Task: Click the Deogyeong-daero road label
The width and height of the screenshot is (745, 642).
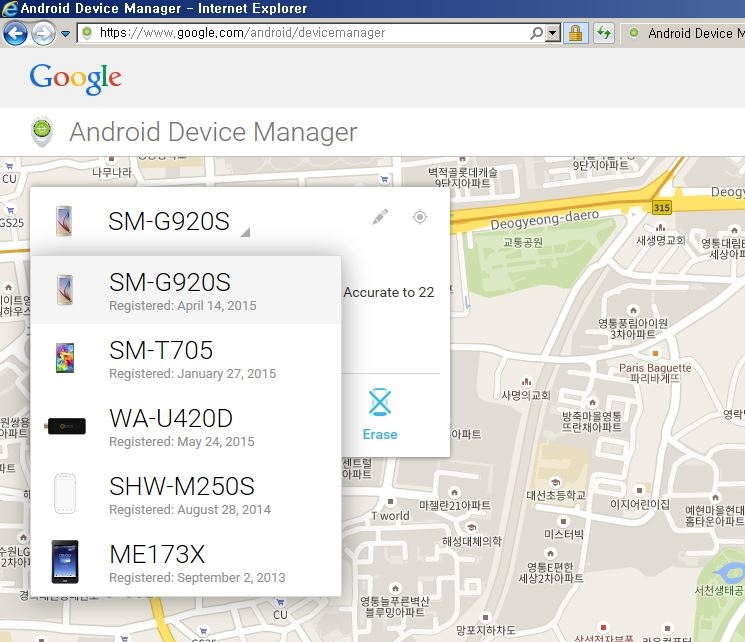Action: pyautogui.click(x=544, y=219)
